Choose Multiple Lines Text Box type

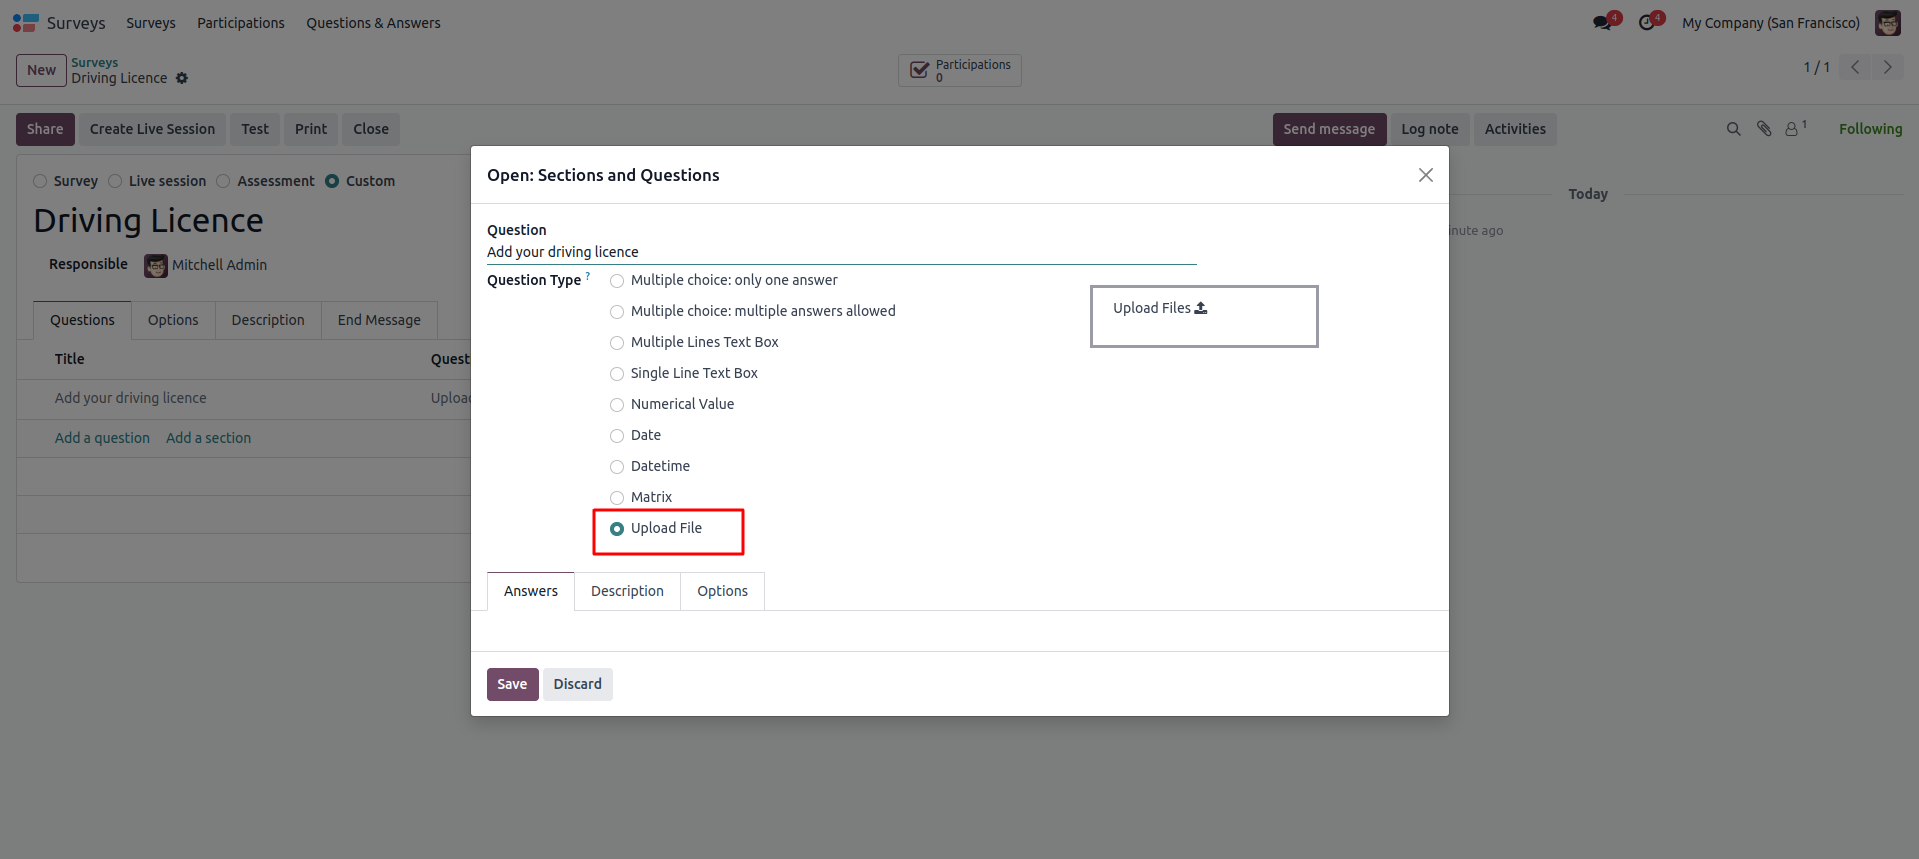tap(617, 343)
